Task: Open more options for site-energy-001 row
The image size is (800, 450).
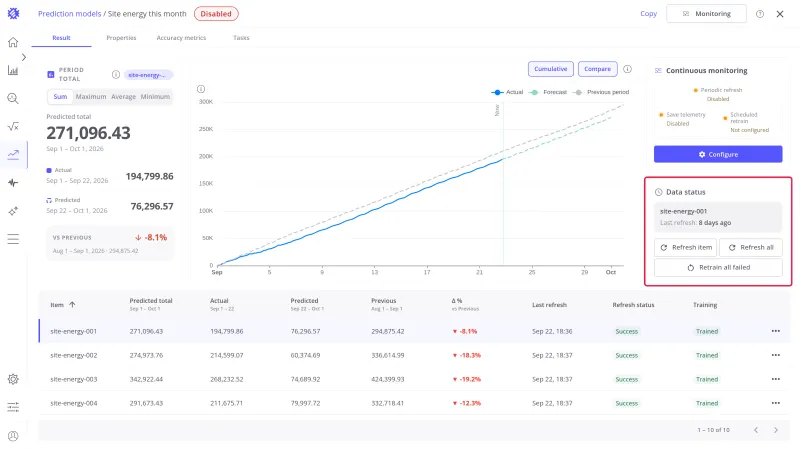Action: pos(776,331)
